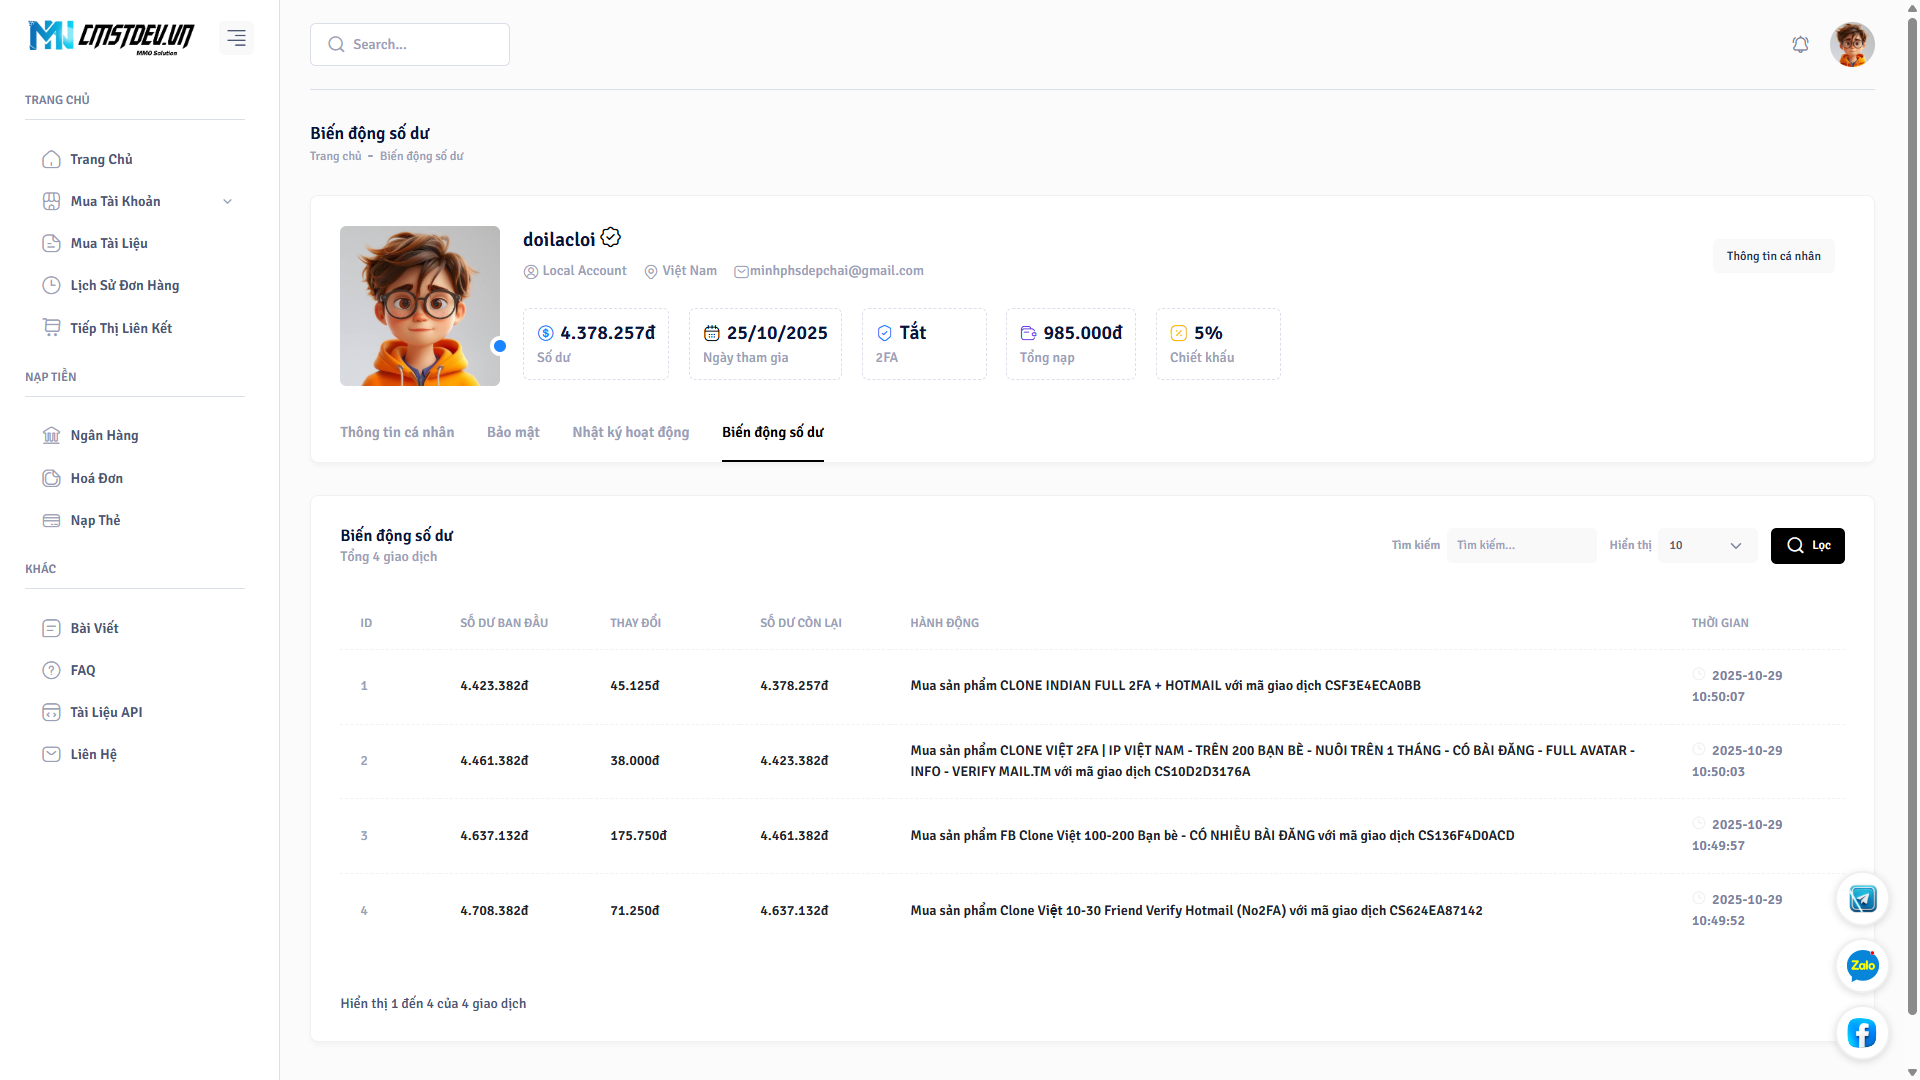Switch to the Bảo mật tab
Screen dimensions: 1920x1080
[513, 433]
